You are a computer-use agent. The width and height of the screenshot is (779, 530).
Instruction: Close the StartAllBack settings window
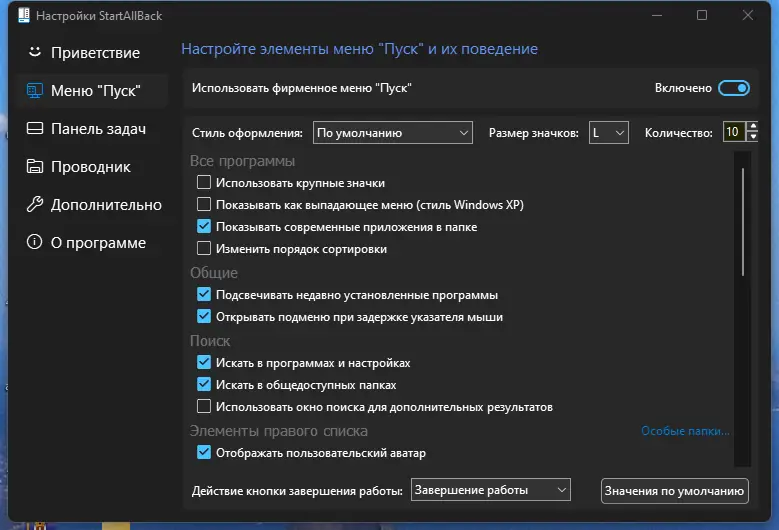coord(748,15)
